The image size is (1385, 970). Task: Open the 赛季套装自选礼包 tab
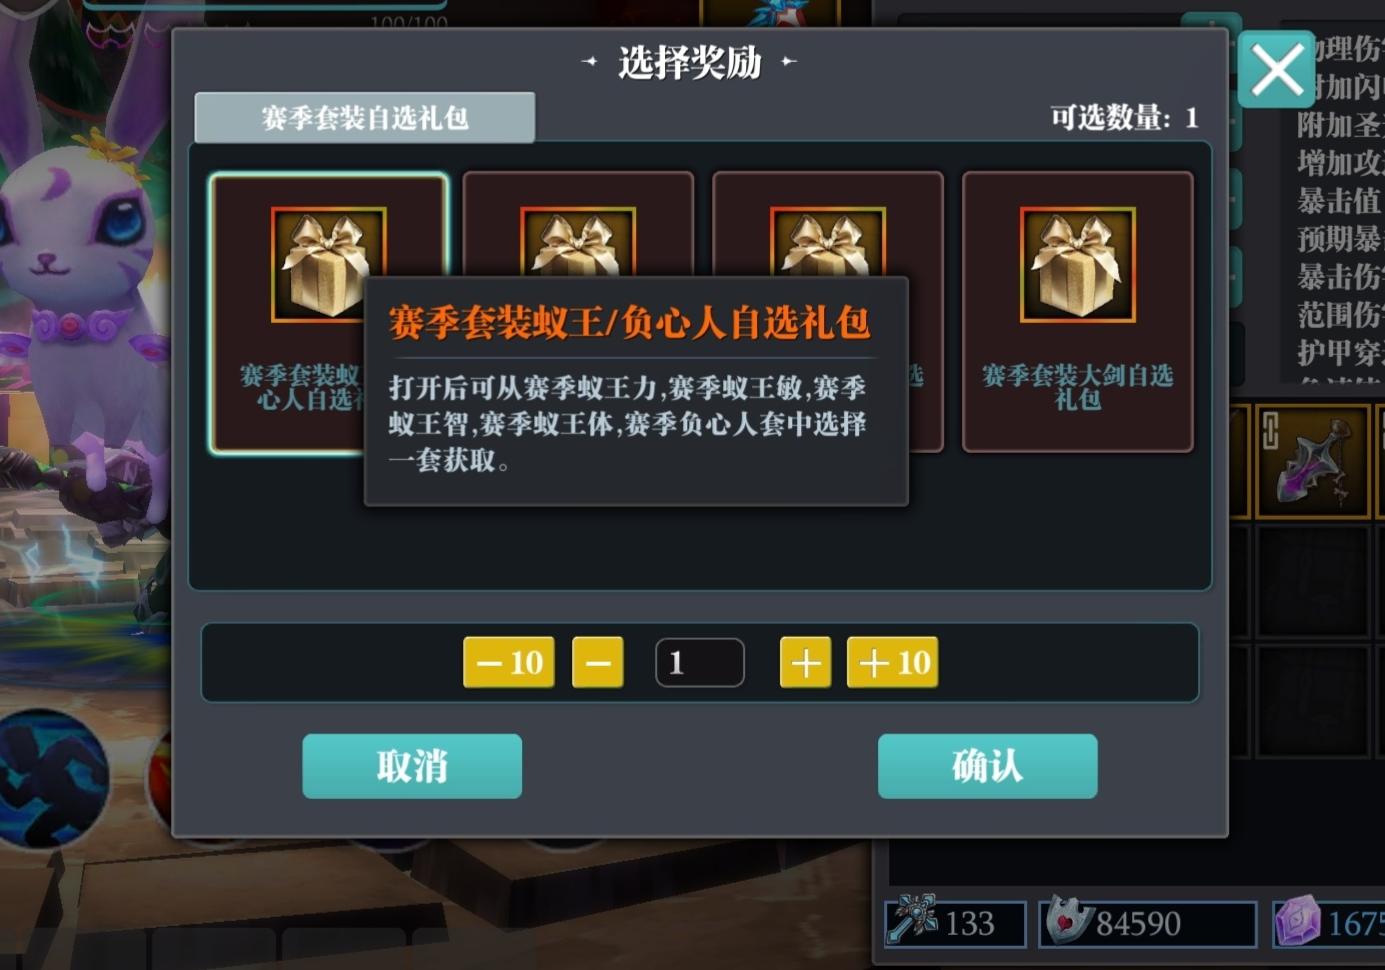365,118
